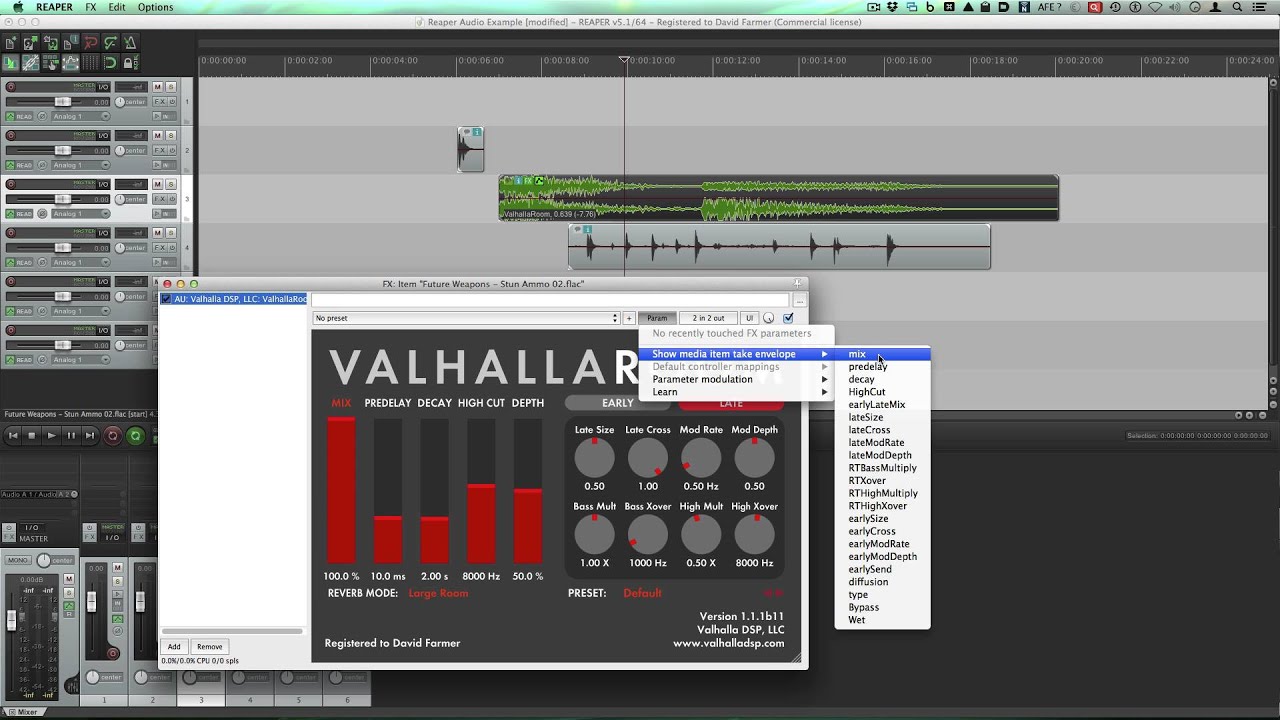Click the Redo toolbar icon
The height and width of the screenshot is (720, 1280).
coord(111,43)
